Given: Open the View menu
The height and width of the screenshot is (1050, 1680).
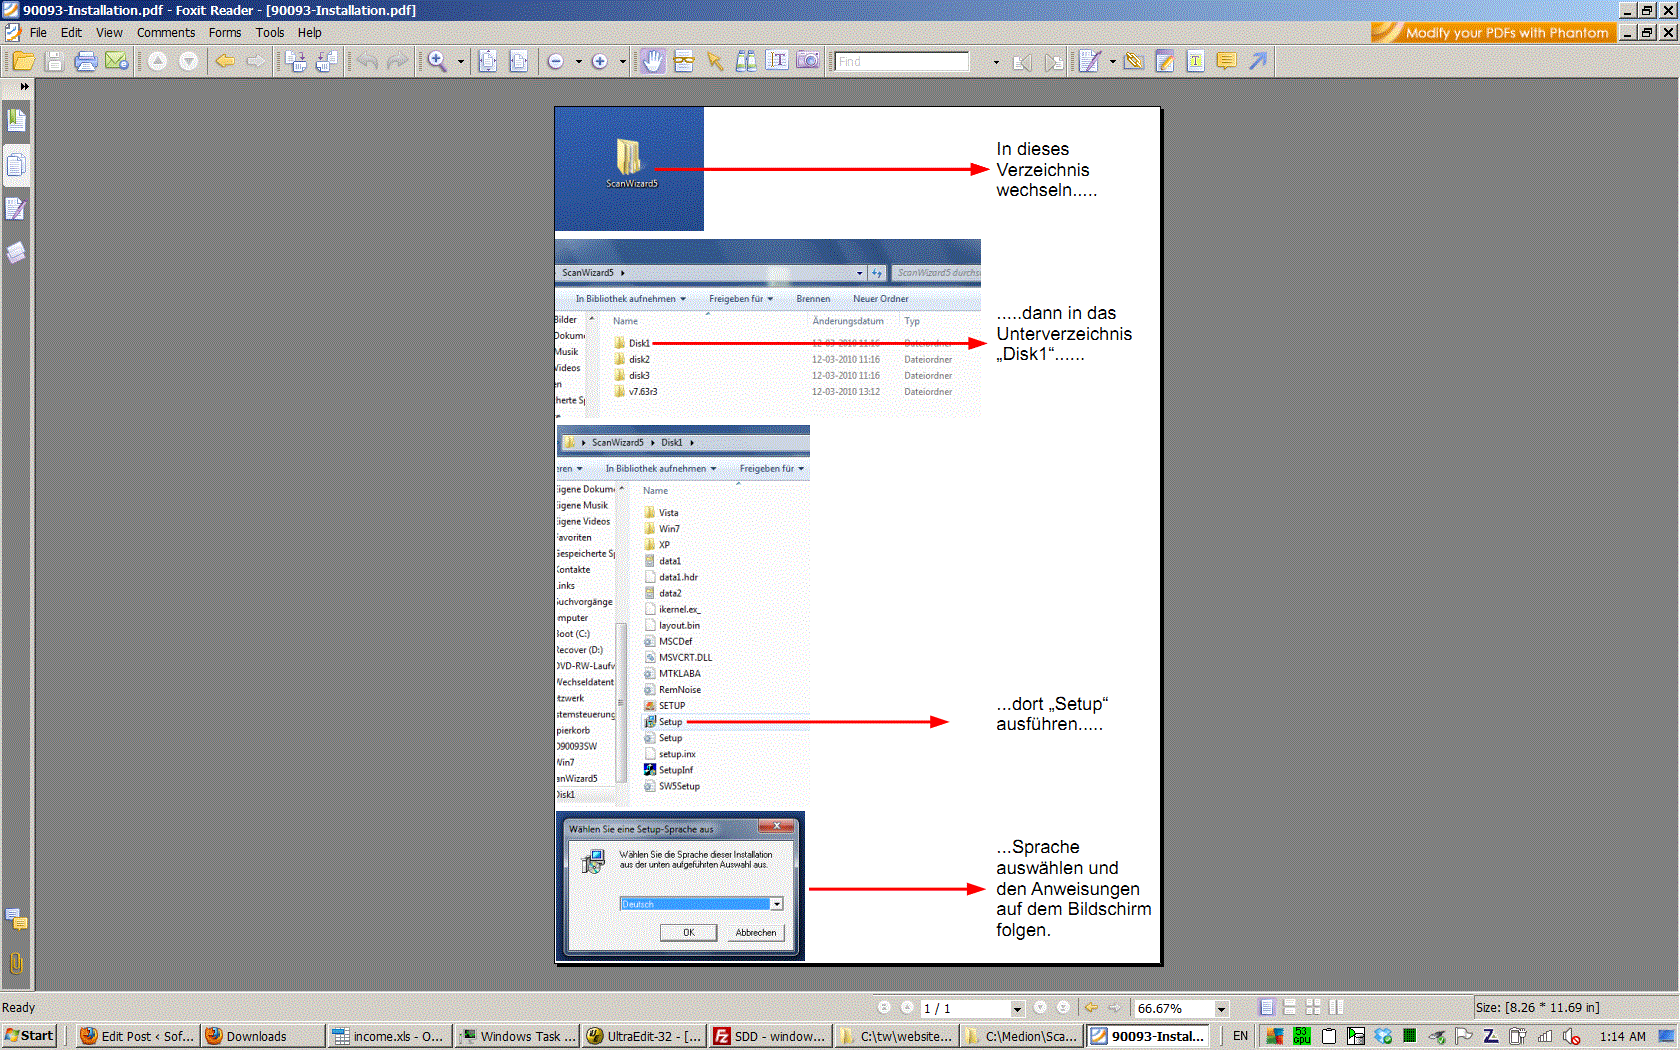Looking at the screenshot, I should point(109,33).
